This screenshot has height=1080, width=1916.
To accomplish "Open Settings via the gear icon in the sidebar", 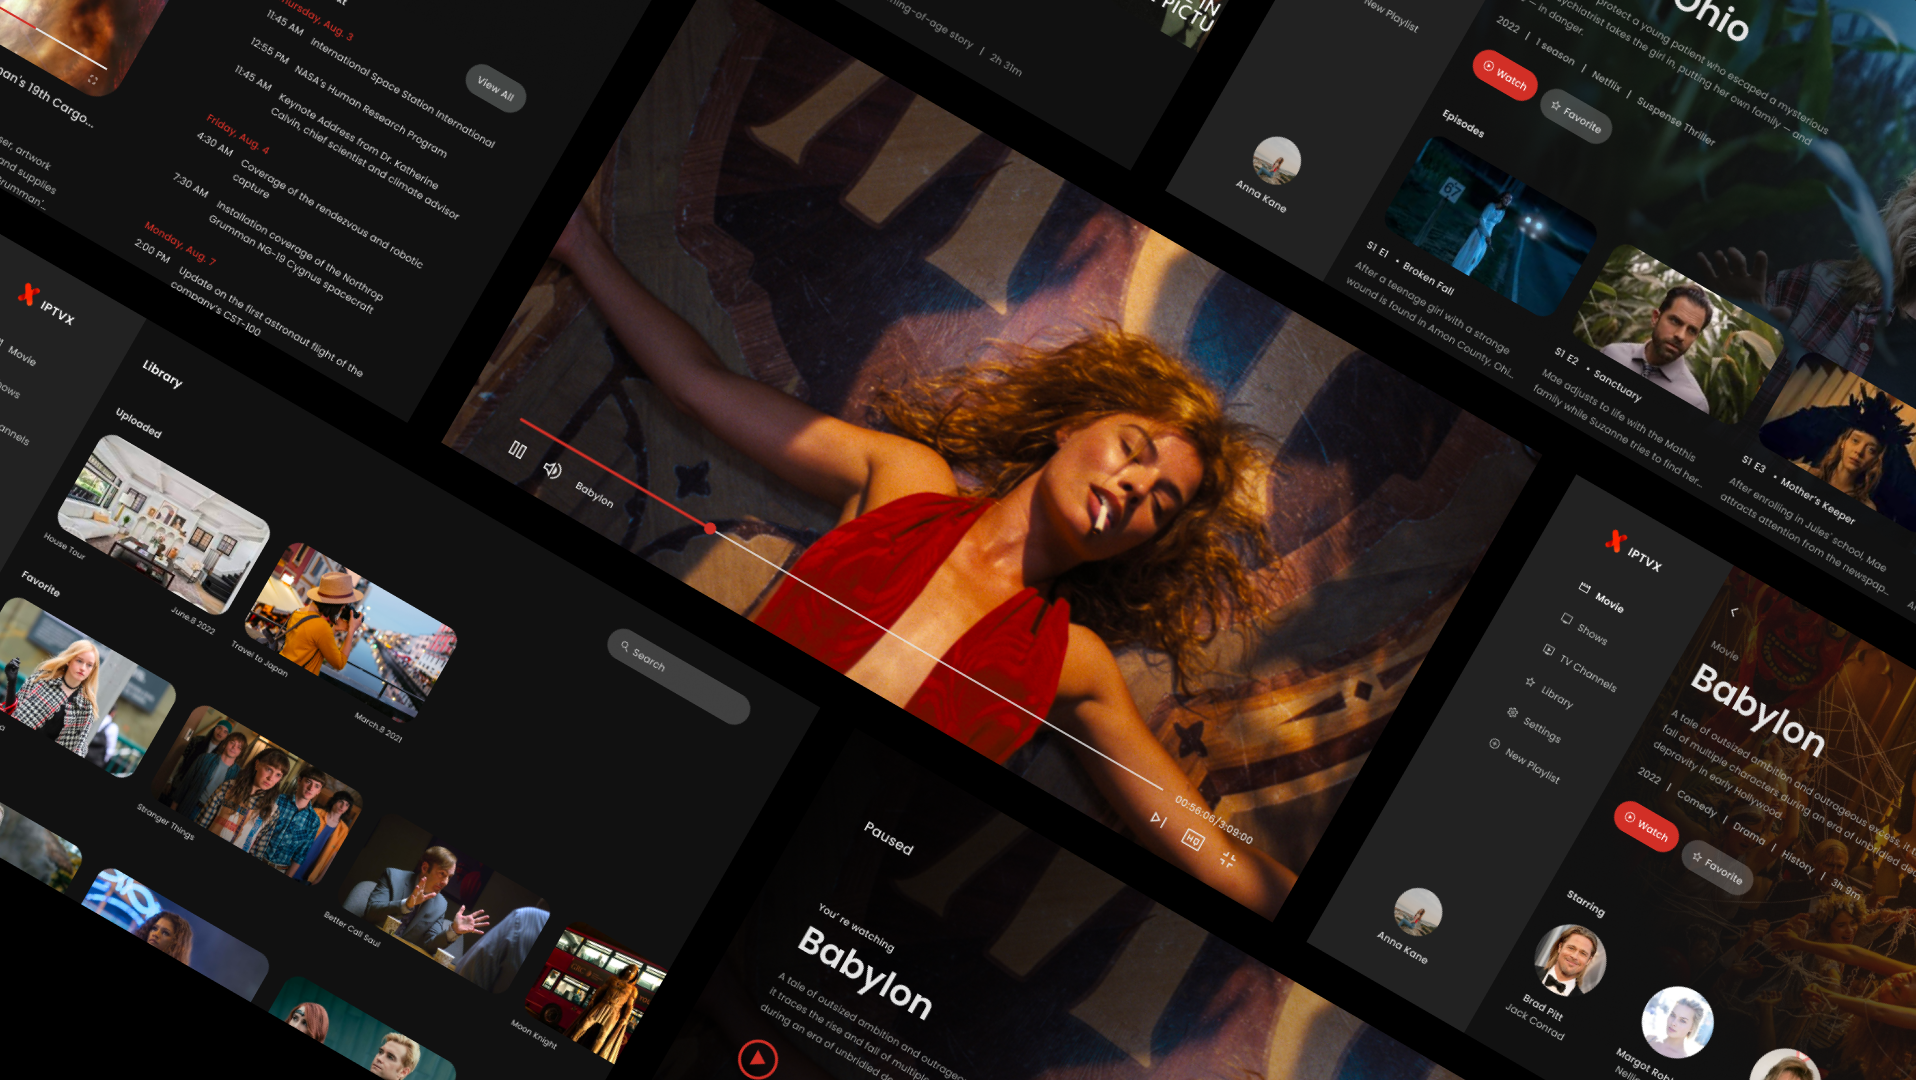I will (x=1512, y=713).
